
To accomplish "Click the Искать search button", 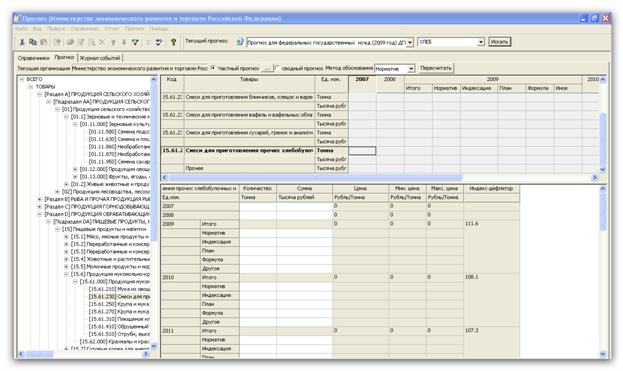I will click(499, 42).
